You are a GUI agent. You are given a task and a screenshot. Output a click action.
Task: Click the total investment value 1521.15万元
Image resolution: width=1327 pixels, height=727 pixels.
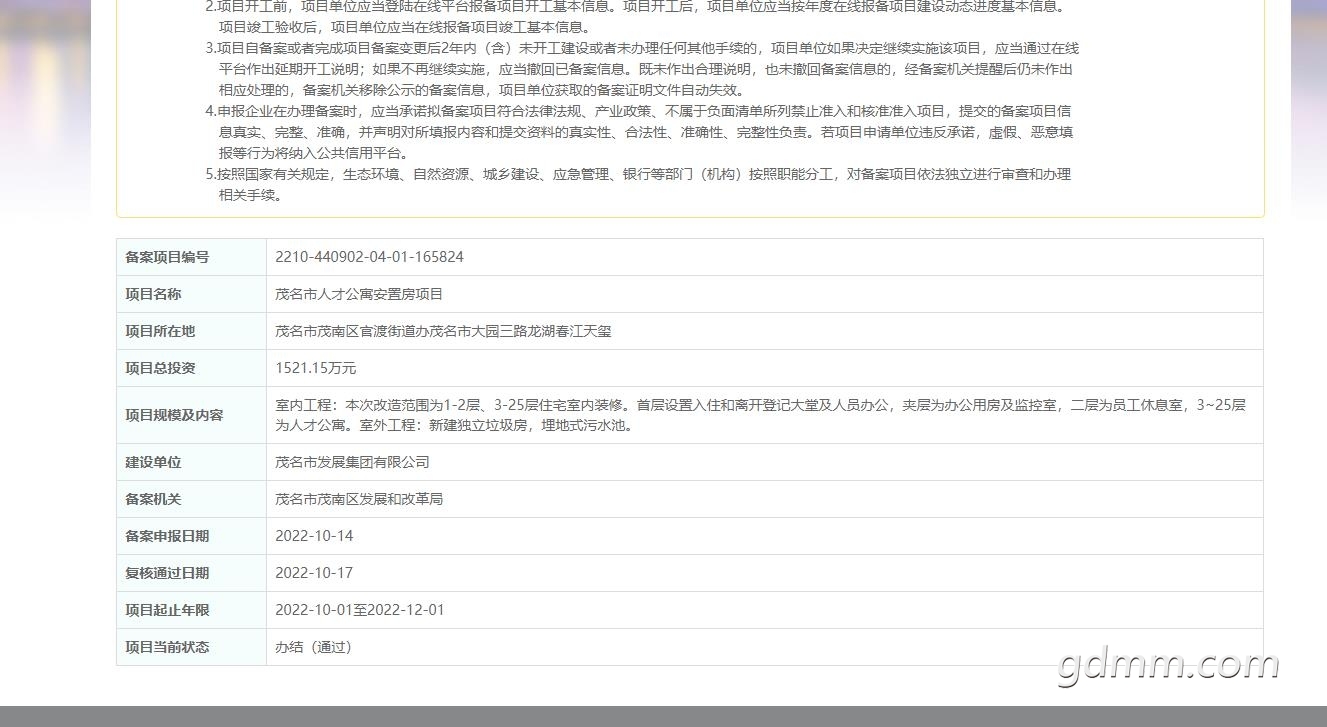pyautogui.click(x=315, y=368)
